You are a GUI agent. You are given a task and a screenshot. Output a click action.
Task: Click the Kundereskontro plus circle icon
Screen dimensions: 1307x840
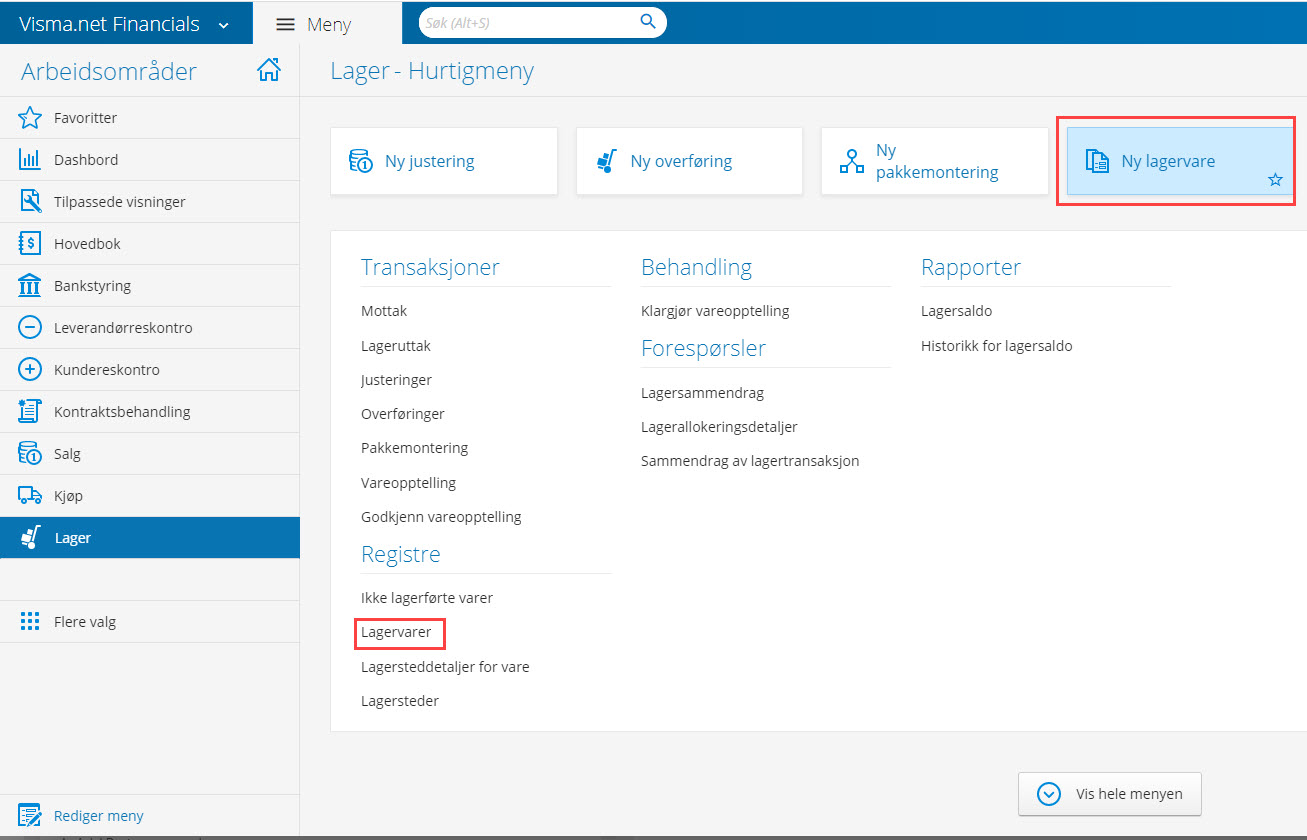click(x=30, y=370)
